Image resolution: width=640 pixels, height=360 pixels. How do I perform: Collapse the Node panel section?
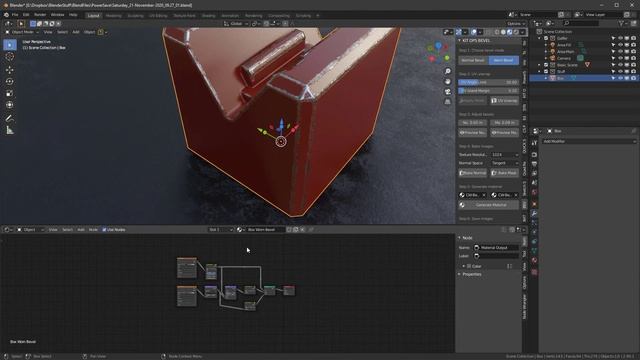(460, 238)
